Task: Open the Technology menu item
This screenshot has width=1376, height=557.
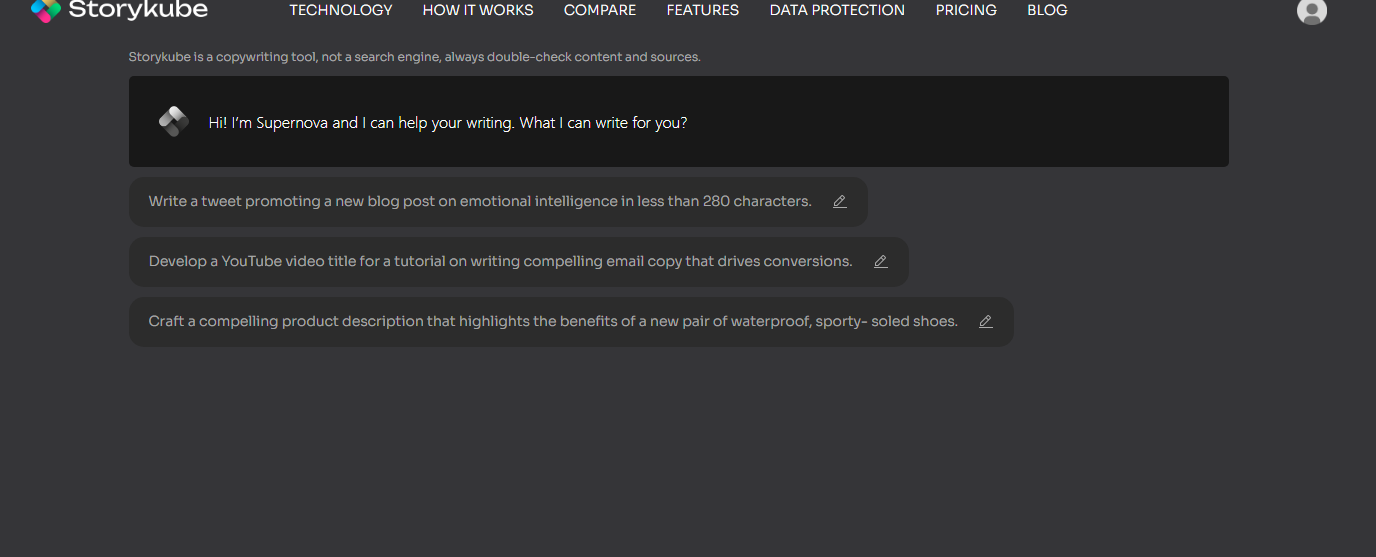Action: coord(341,10)
